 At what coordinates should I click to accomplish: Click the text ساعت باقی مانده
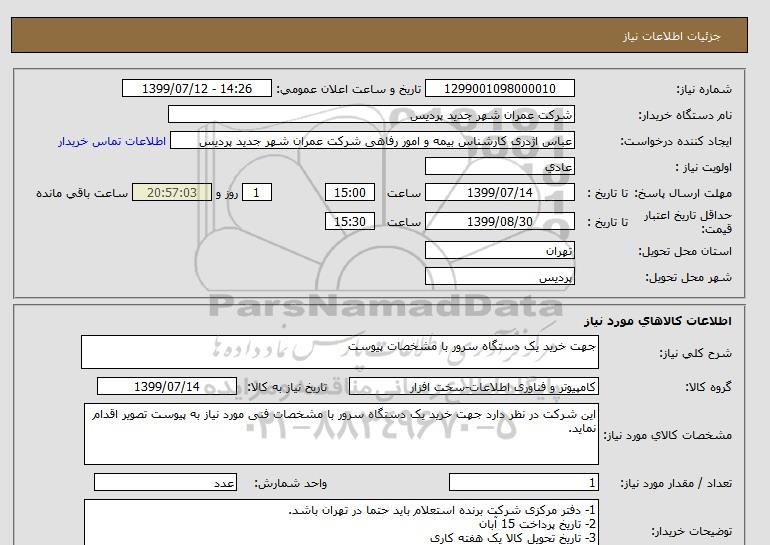point(82,193)
